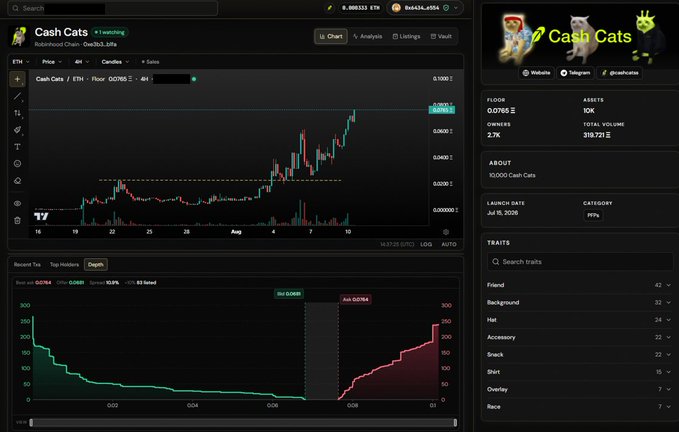Select the eraser tool
Image resolution: width=679 pixels, height=432 pixels.
[x=17, y=181]
